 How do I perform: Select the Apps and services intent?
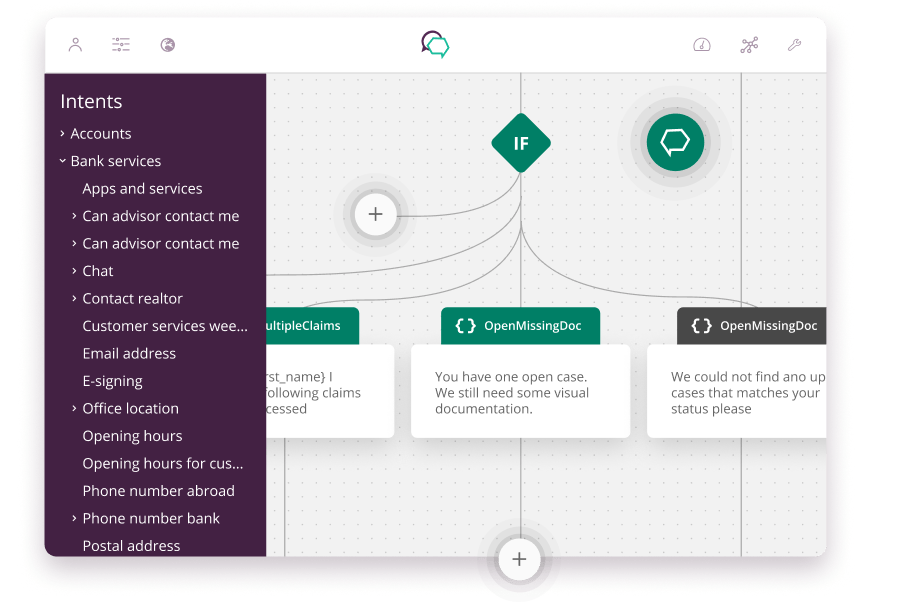point(142,188)
